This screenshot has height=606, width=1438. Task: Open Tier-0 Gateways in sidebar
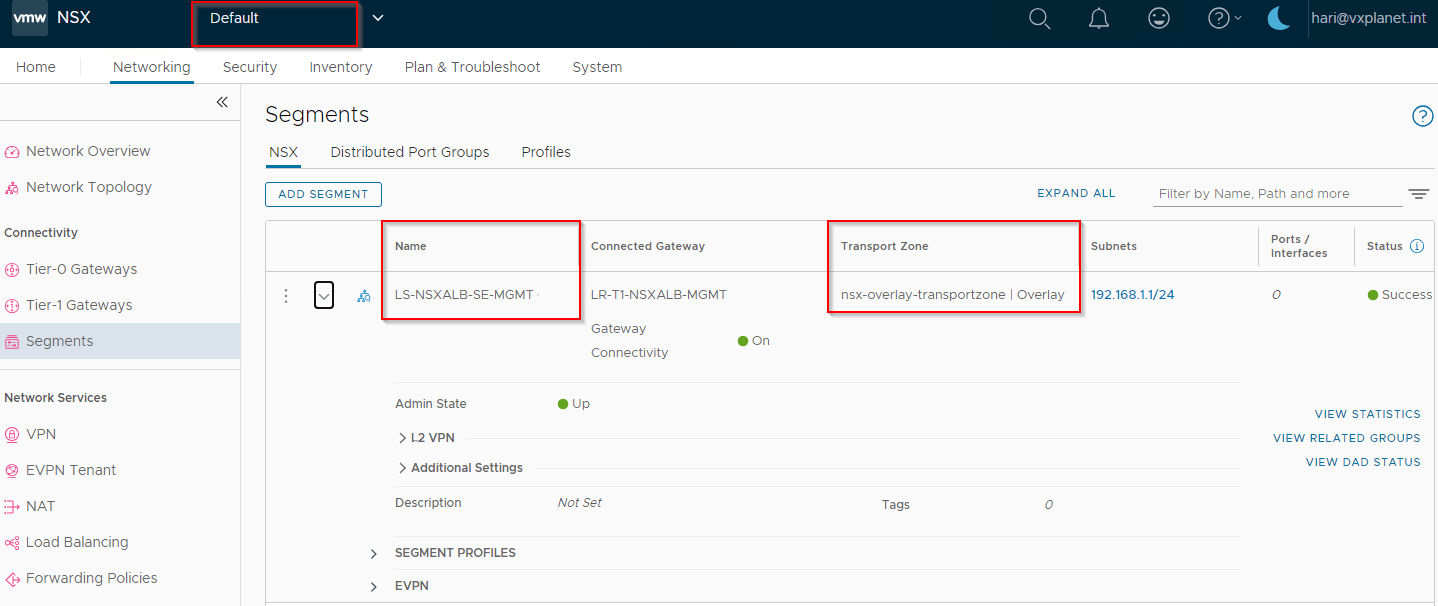82,270
